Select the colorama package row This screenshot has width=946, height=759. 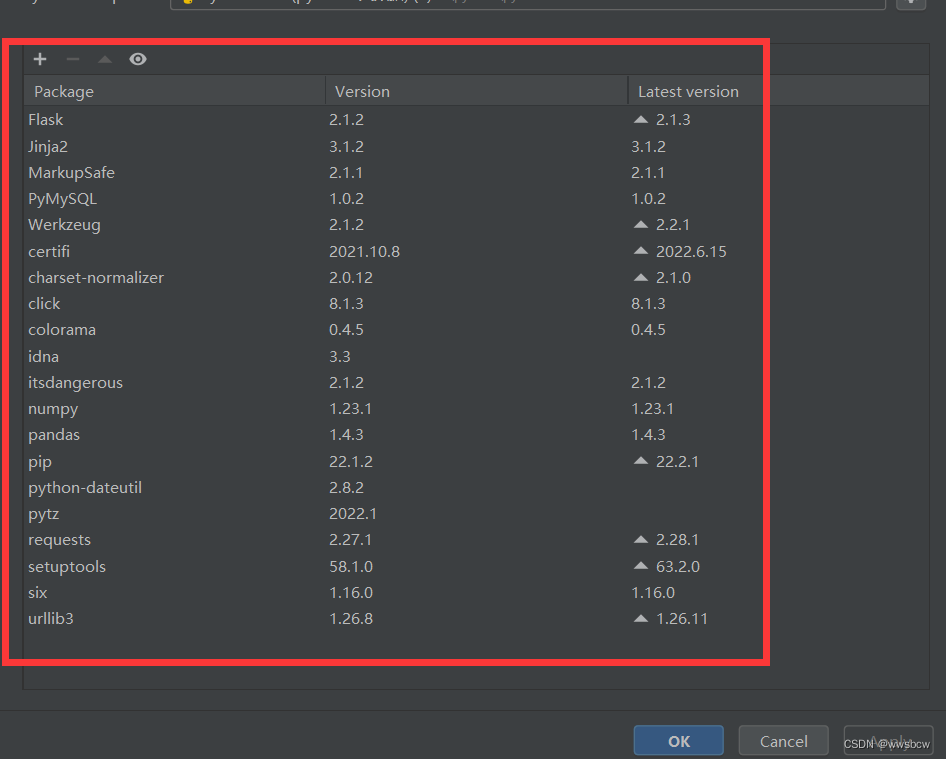[x=477, y=329]
